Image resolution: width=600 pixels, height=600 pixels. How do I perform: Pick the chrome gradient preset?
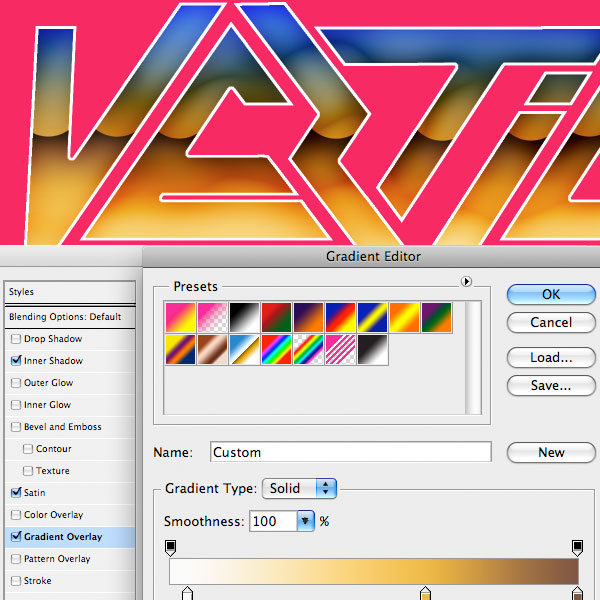pyautogui.click(x=245, y=349)
